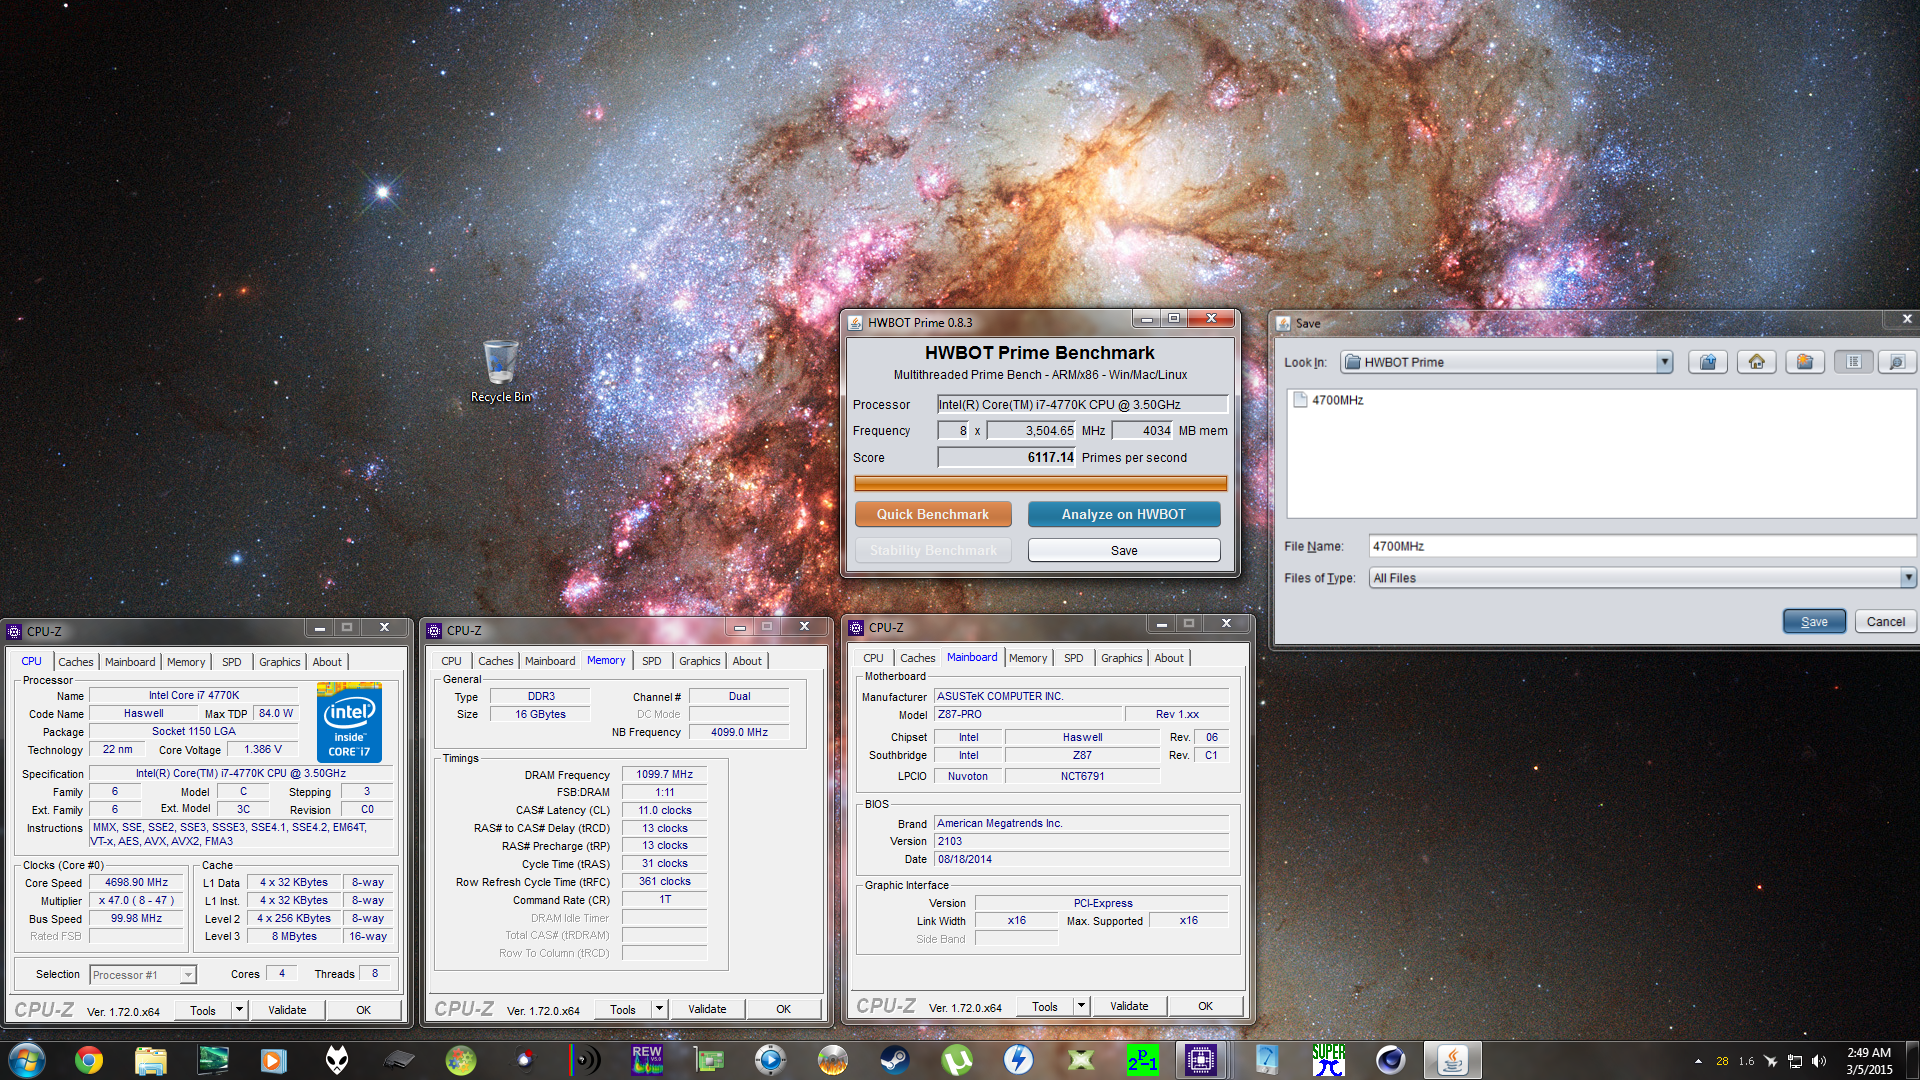This screenshot has width=1920, height=1080.
Task: Switch to CPU-Z via its taskbar icon
Action: (1201, 1060)
